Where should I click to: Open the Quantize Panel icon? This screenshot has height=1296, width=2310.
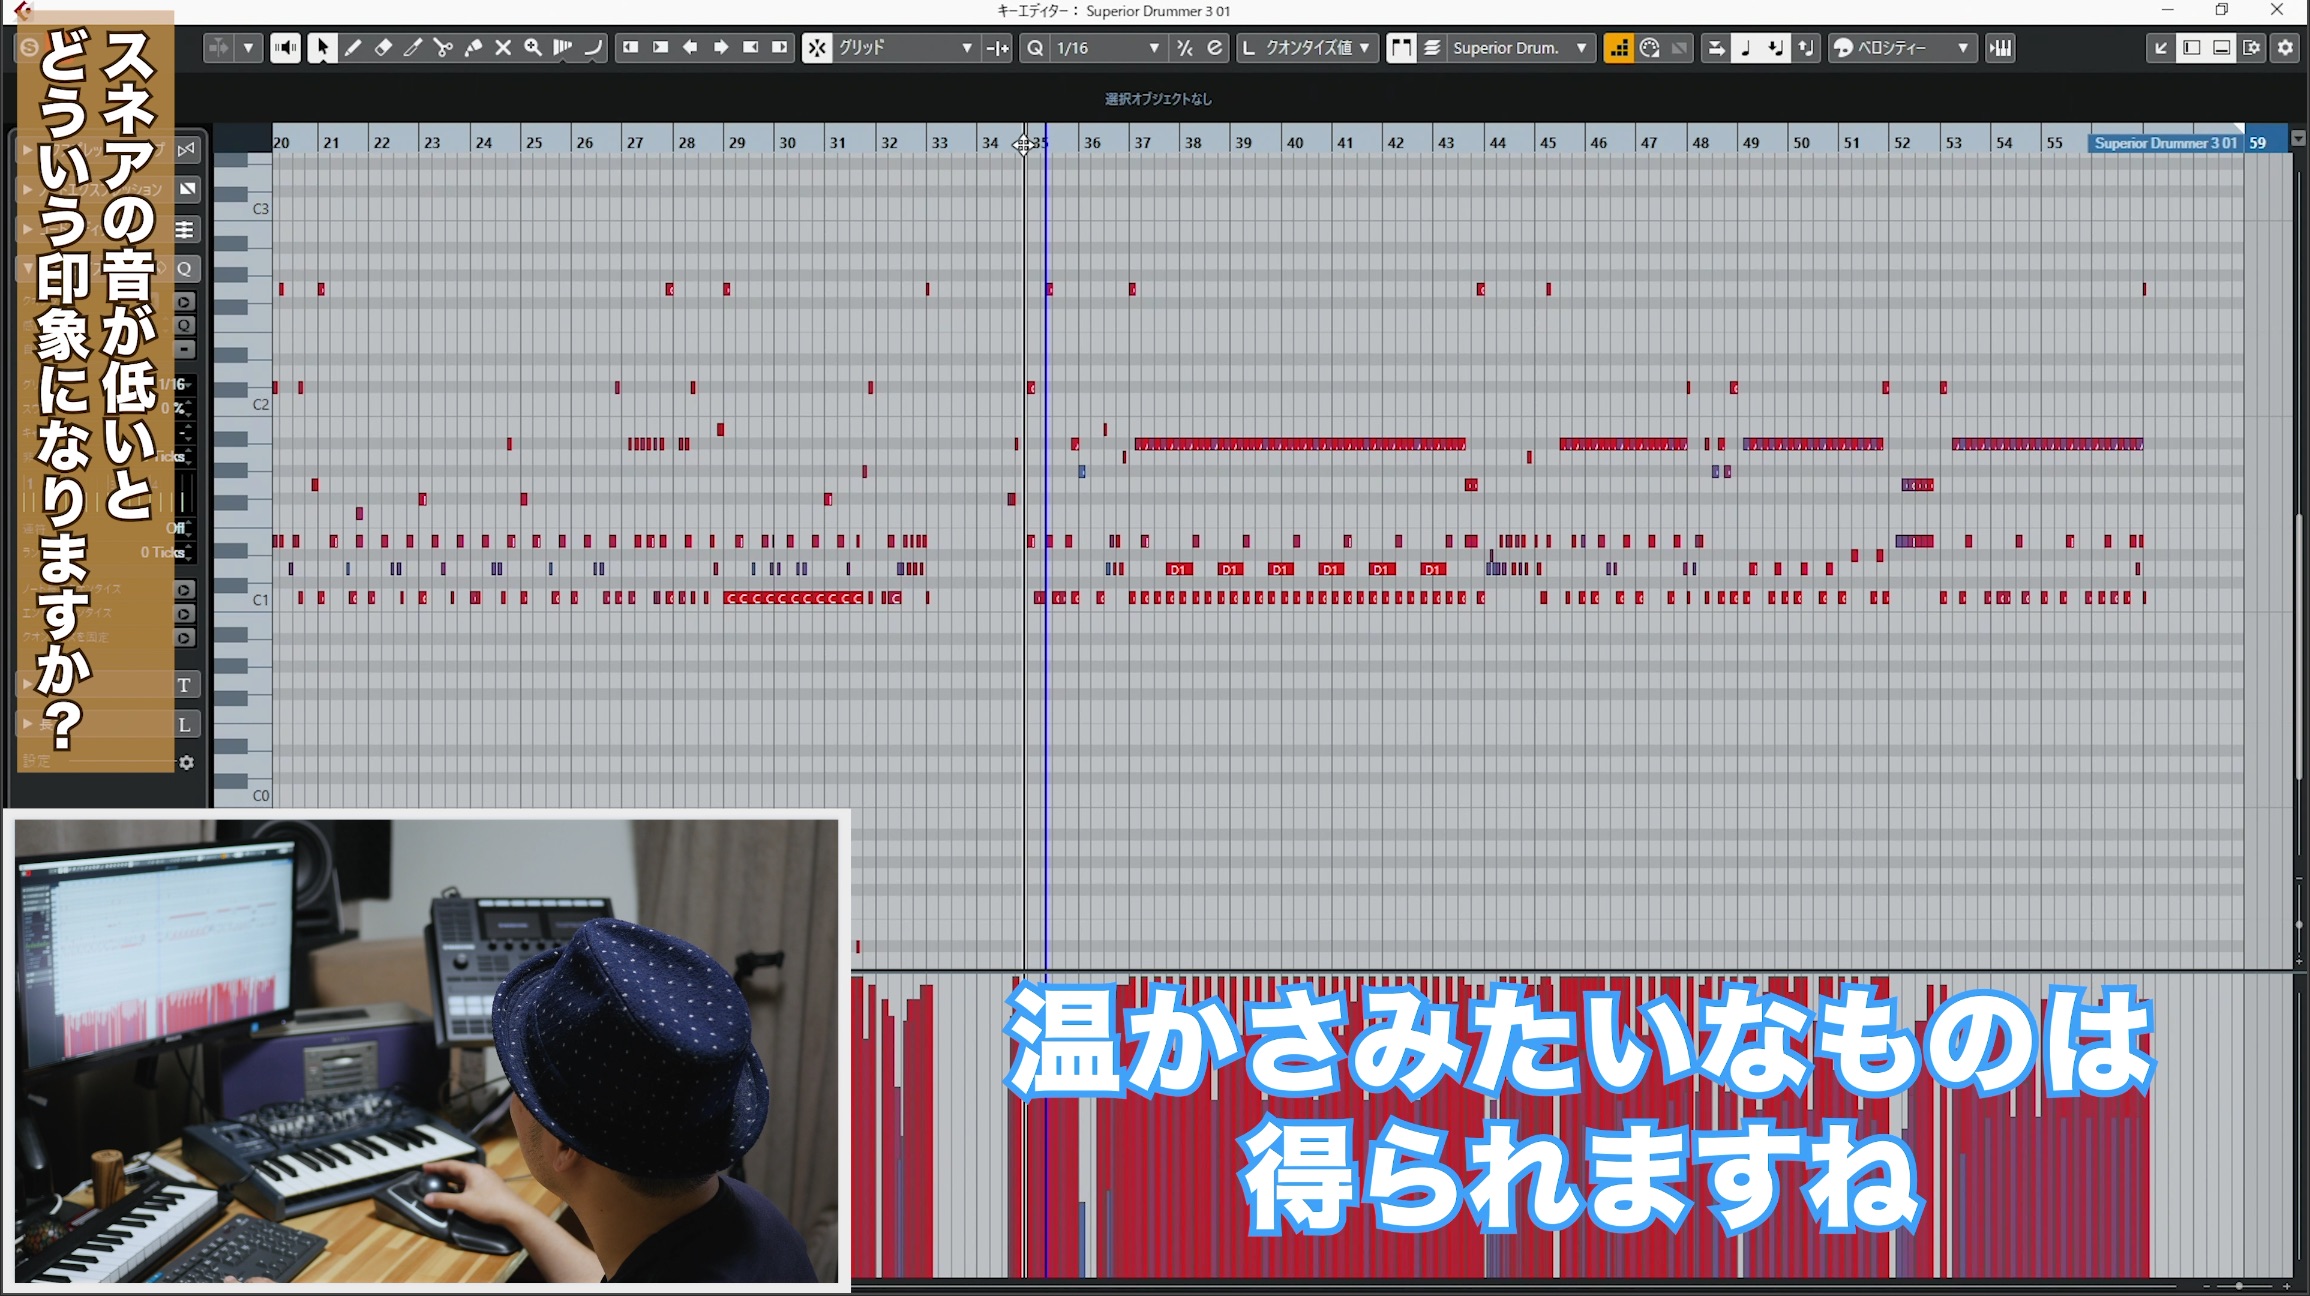click(1215, 48)
